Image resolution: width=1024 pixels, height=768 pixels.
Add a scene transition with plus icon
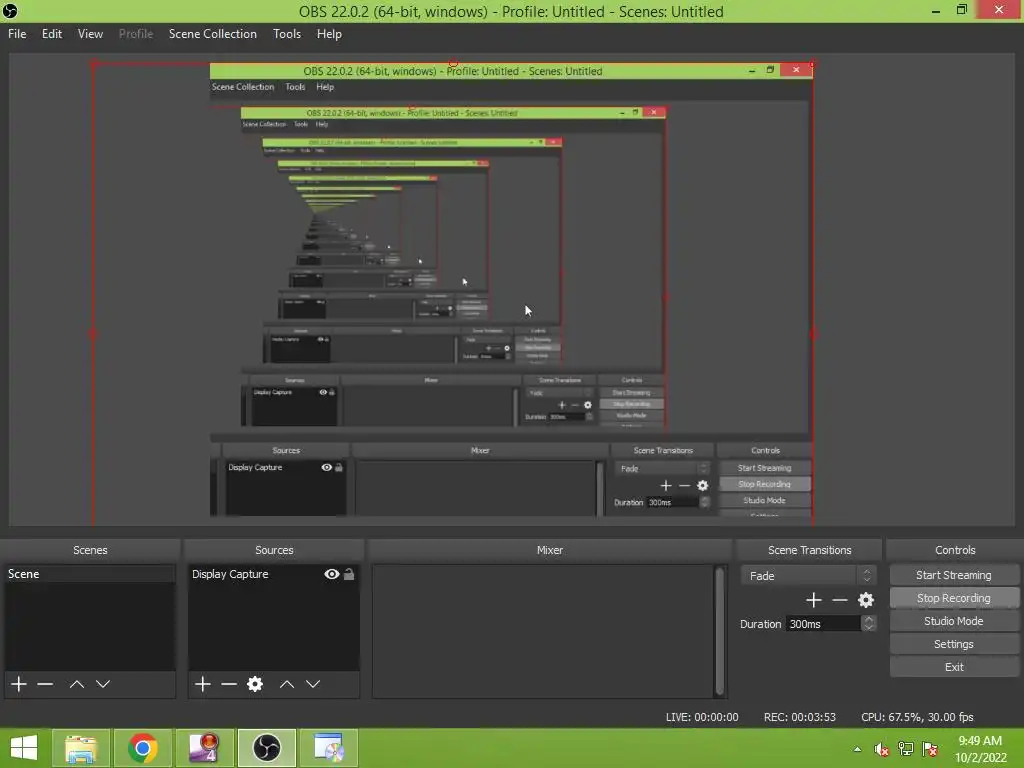click(x=814, y=600)
